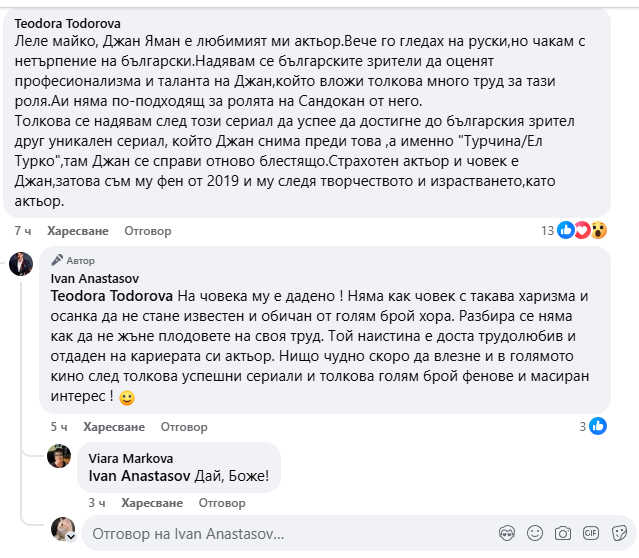This screenshot has width=639, height=558.
Task: Like Ivan Anastasov's comment
Action: (x=112, y=426)
